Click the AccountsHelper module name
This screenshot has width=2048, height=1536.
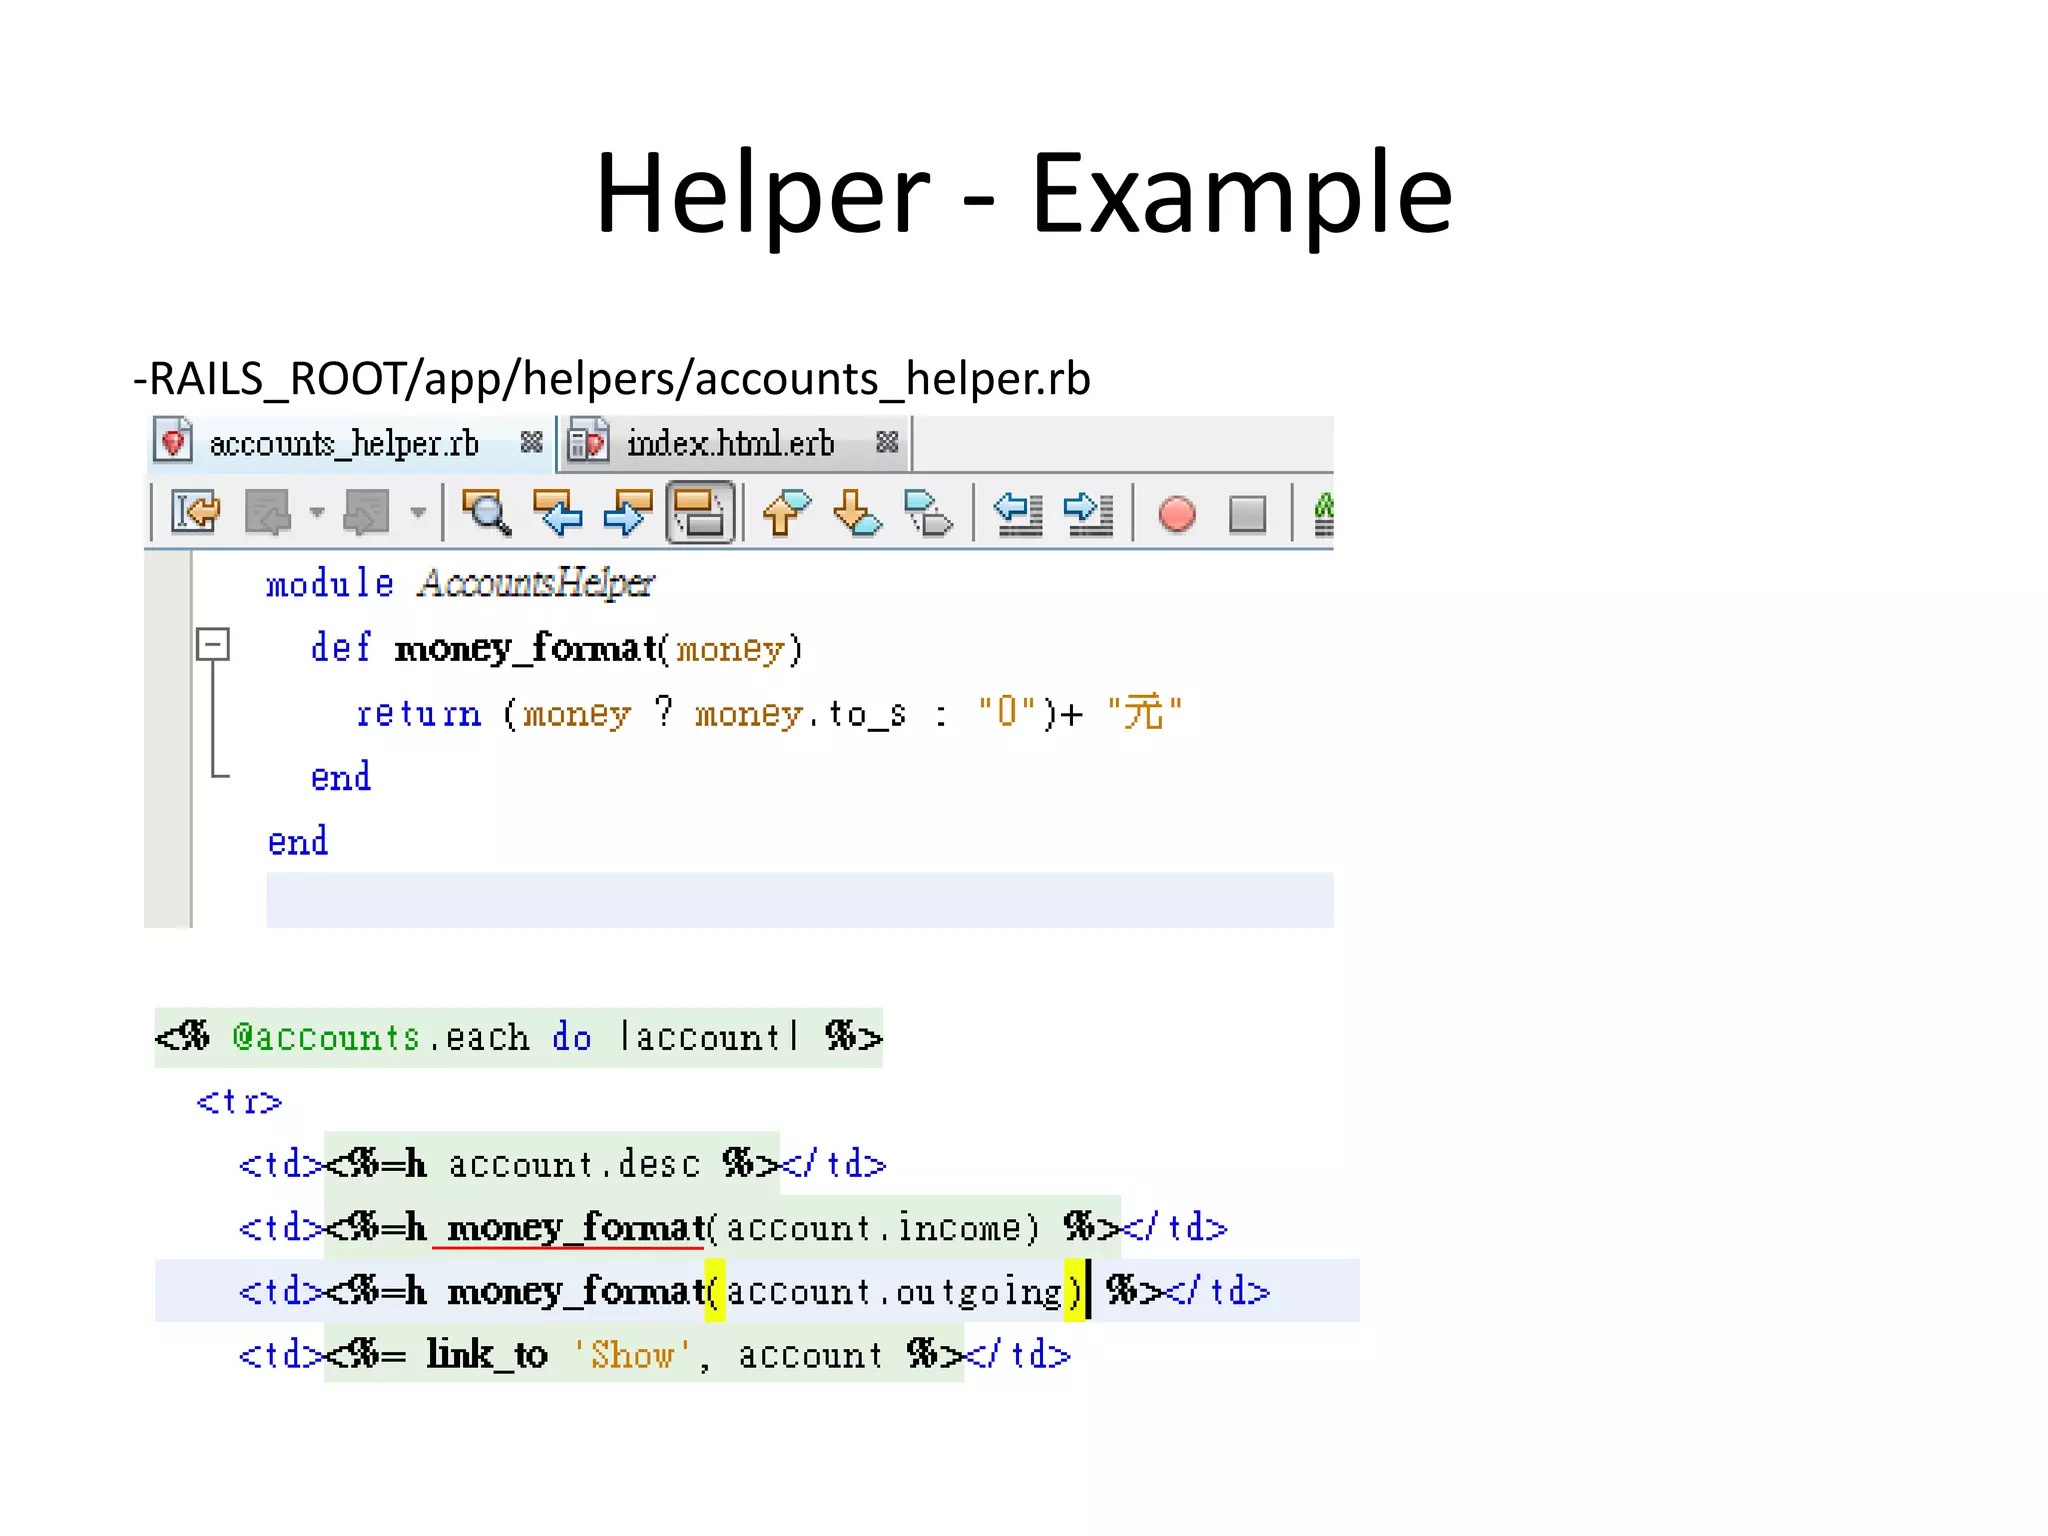click(x=536, y=583)
